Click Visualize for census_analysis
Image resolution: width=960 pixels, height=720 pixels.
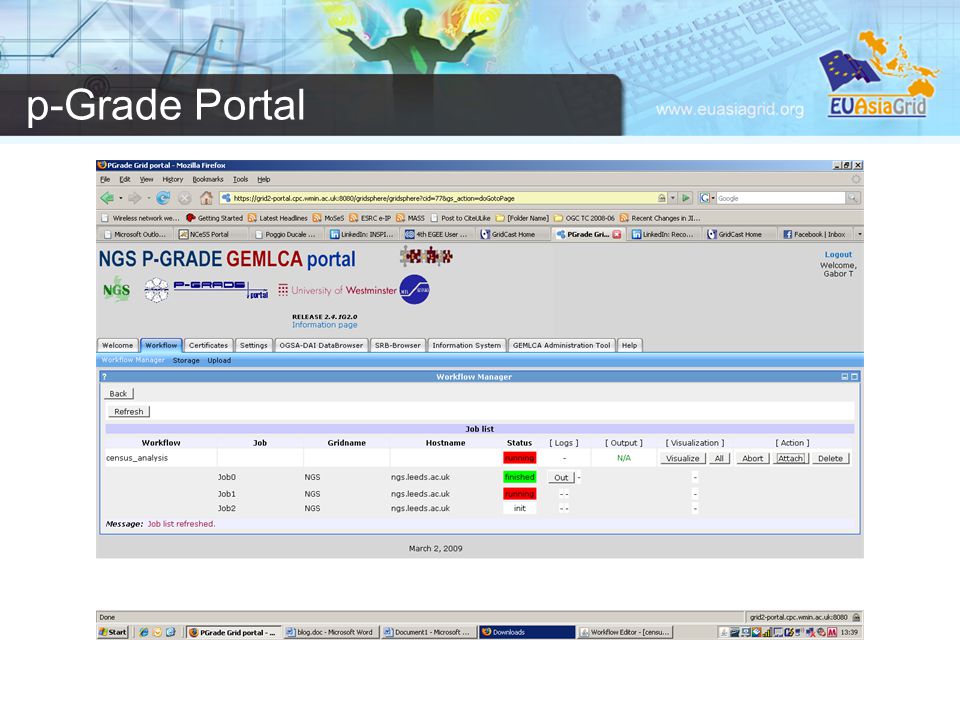click(683, 458)
